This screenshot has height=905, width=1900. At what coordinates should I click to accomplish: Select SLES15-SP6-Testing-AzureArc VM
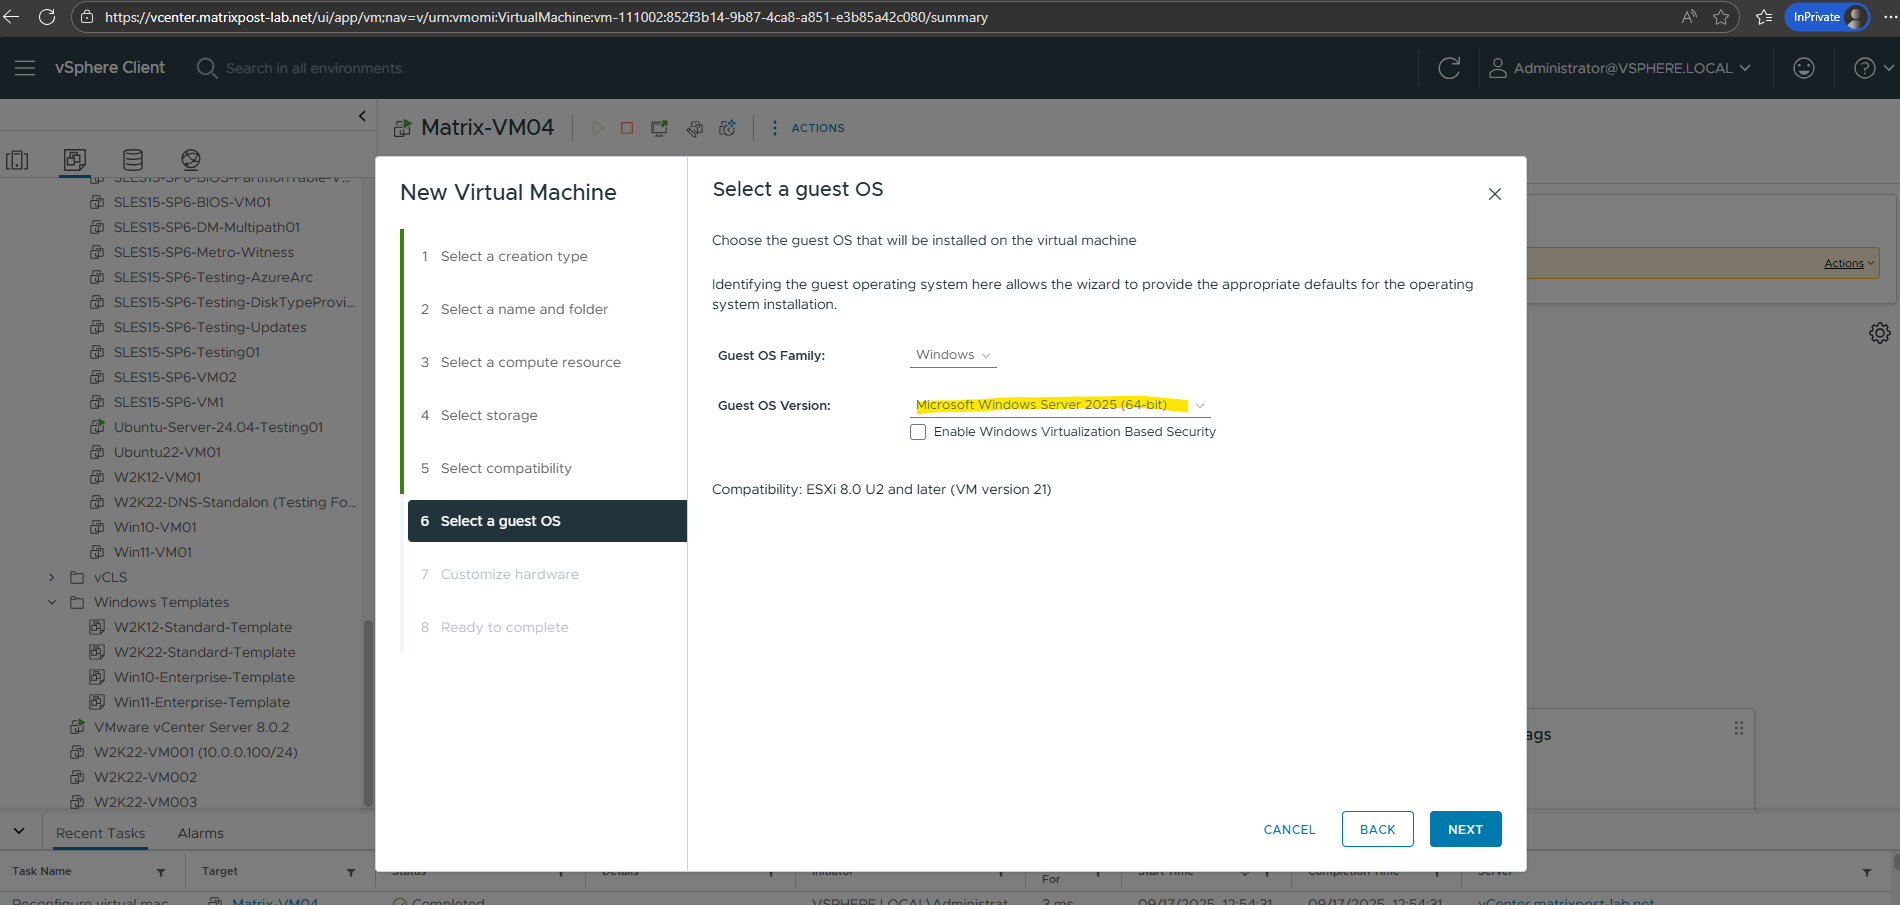213,277
